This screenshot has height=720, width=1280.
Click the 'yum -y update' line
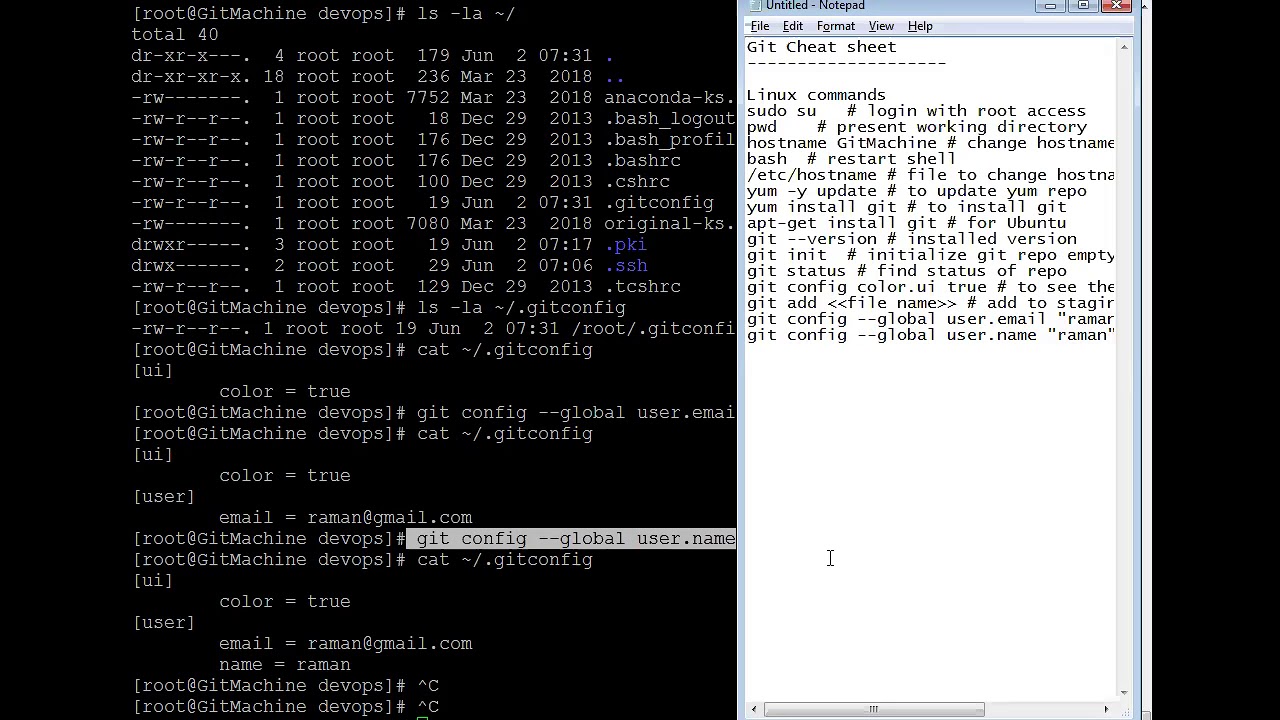(x=916, y=191)
